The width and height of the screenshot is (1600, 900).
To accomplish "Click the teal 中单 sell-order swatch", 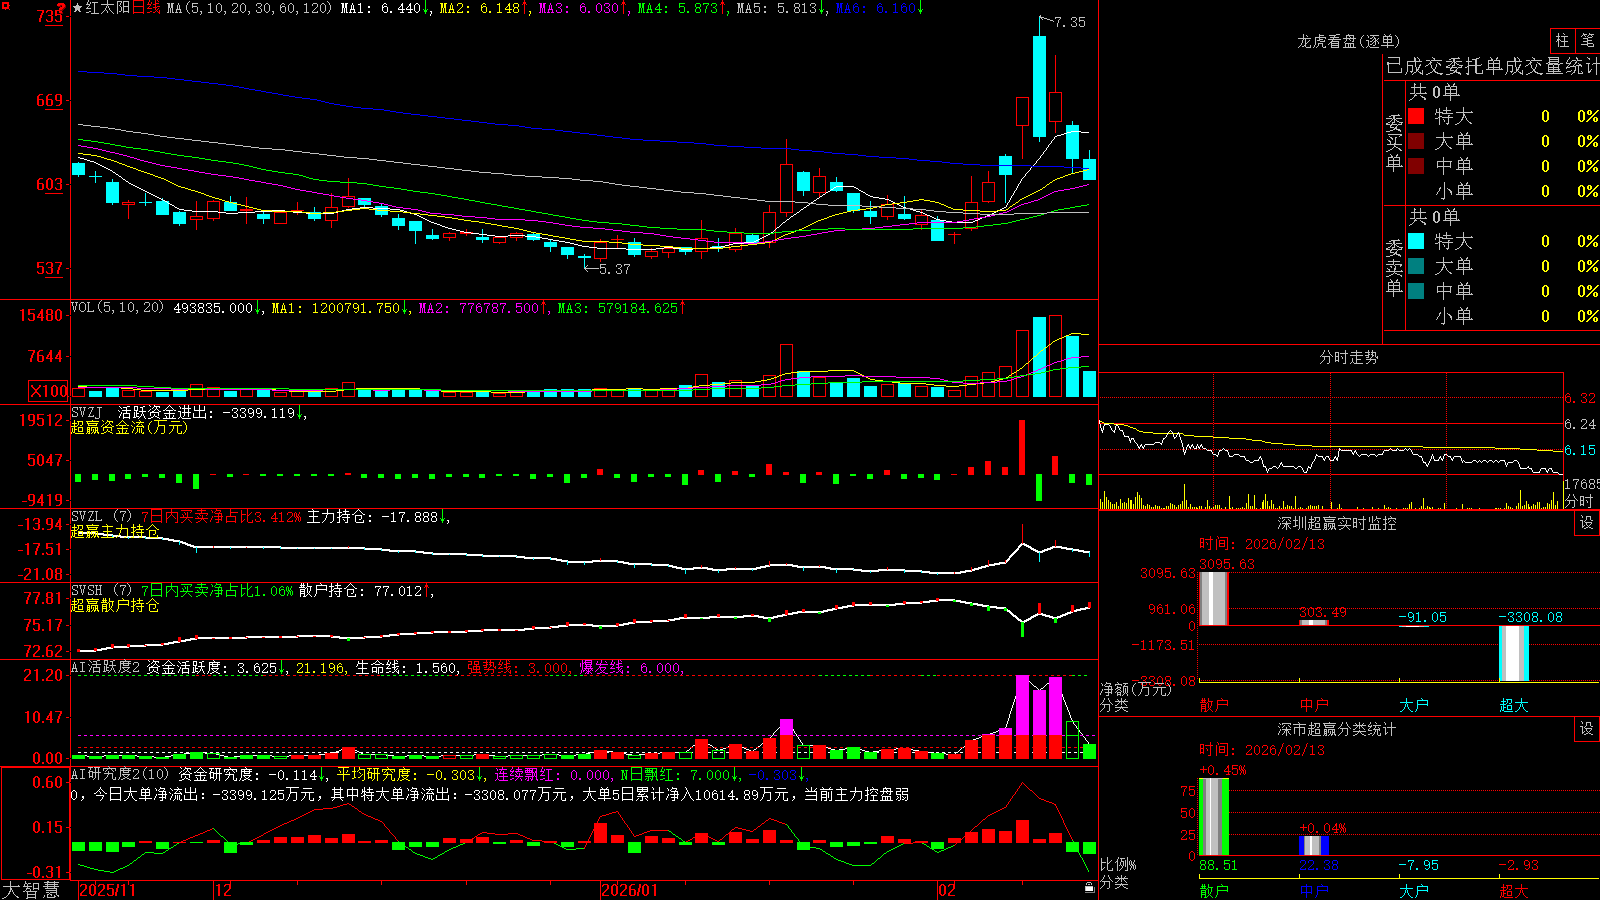I will click(x=1416, y=291).
